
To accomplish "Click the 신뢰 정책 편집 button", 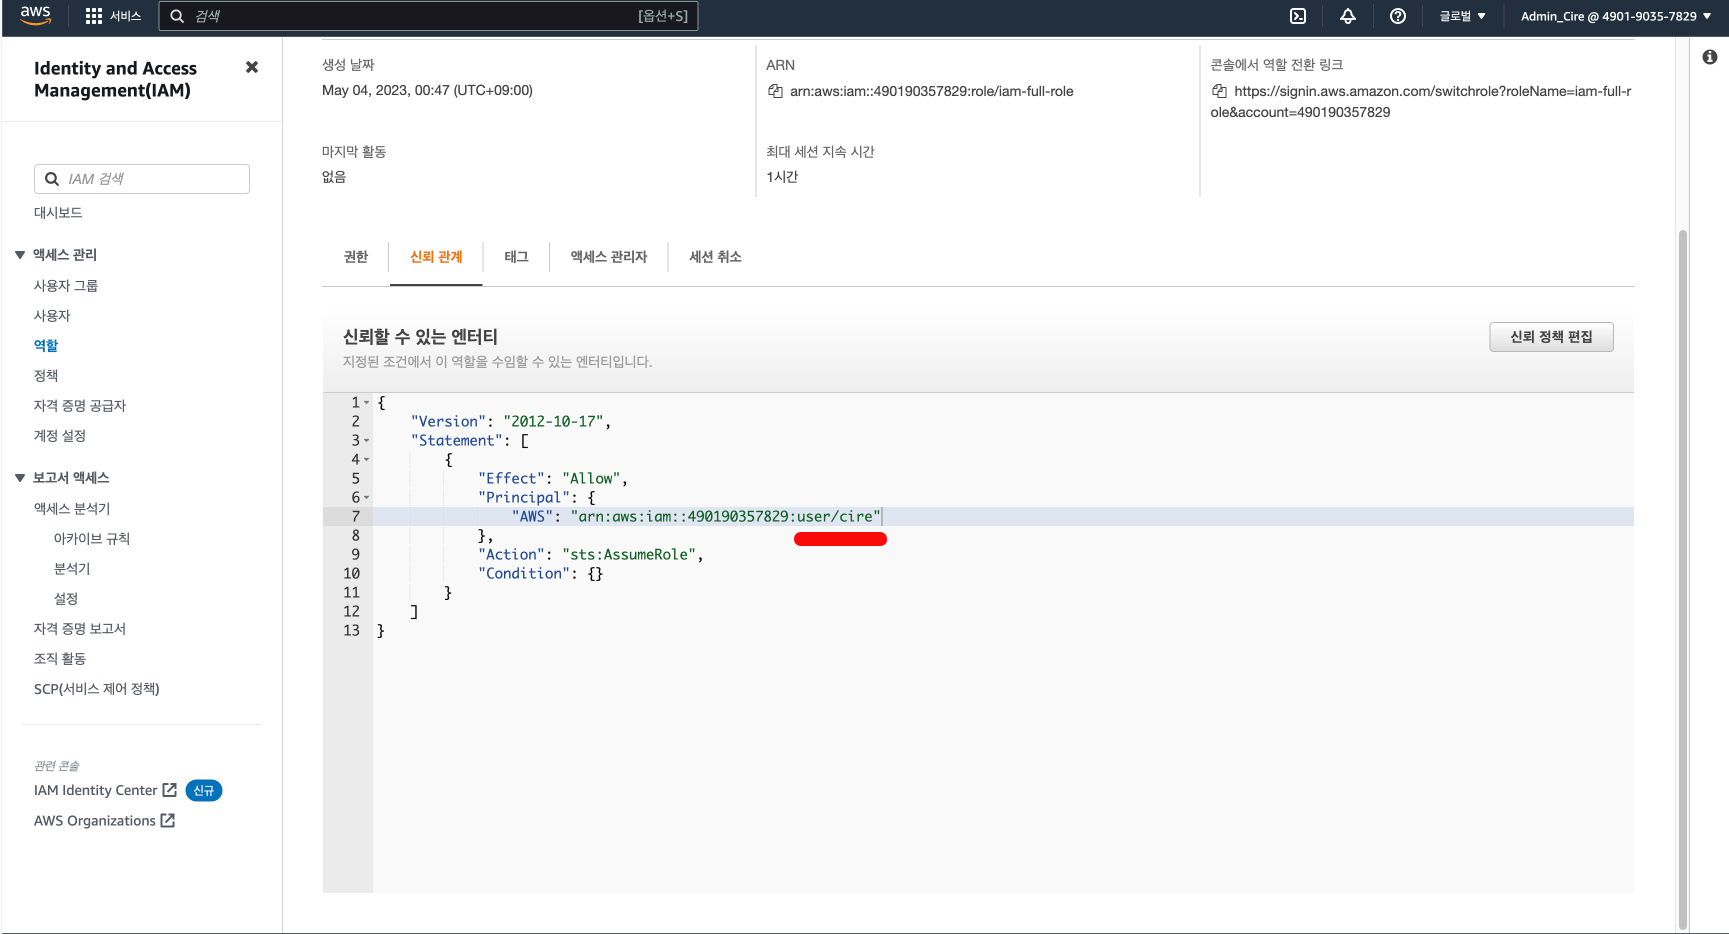I will point(1551,337).
